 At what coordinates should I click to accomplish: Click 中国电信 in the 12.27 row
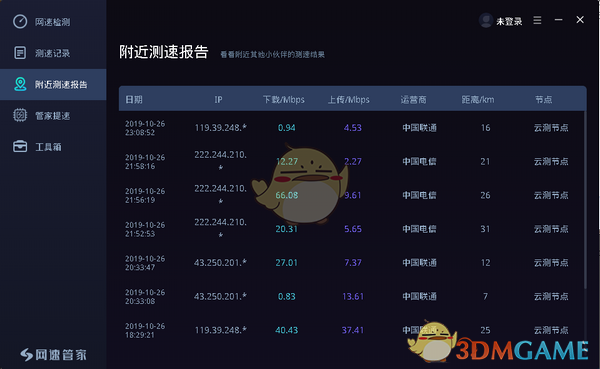click(x=419, y=162)
